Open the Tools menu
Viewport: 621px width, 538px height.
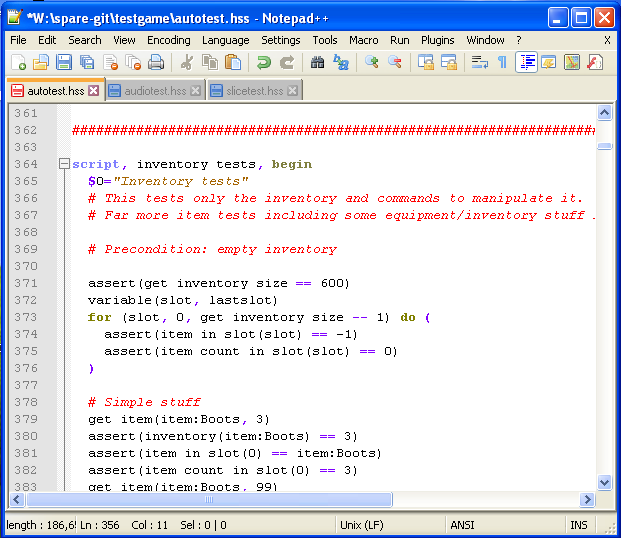click(325, 40)
